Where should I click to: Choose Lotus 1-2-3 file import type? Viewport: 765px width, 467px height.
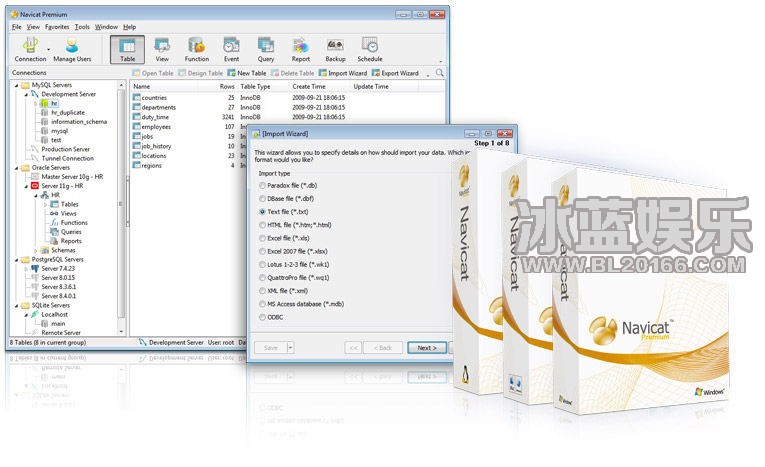(294, 264)
